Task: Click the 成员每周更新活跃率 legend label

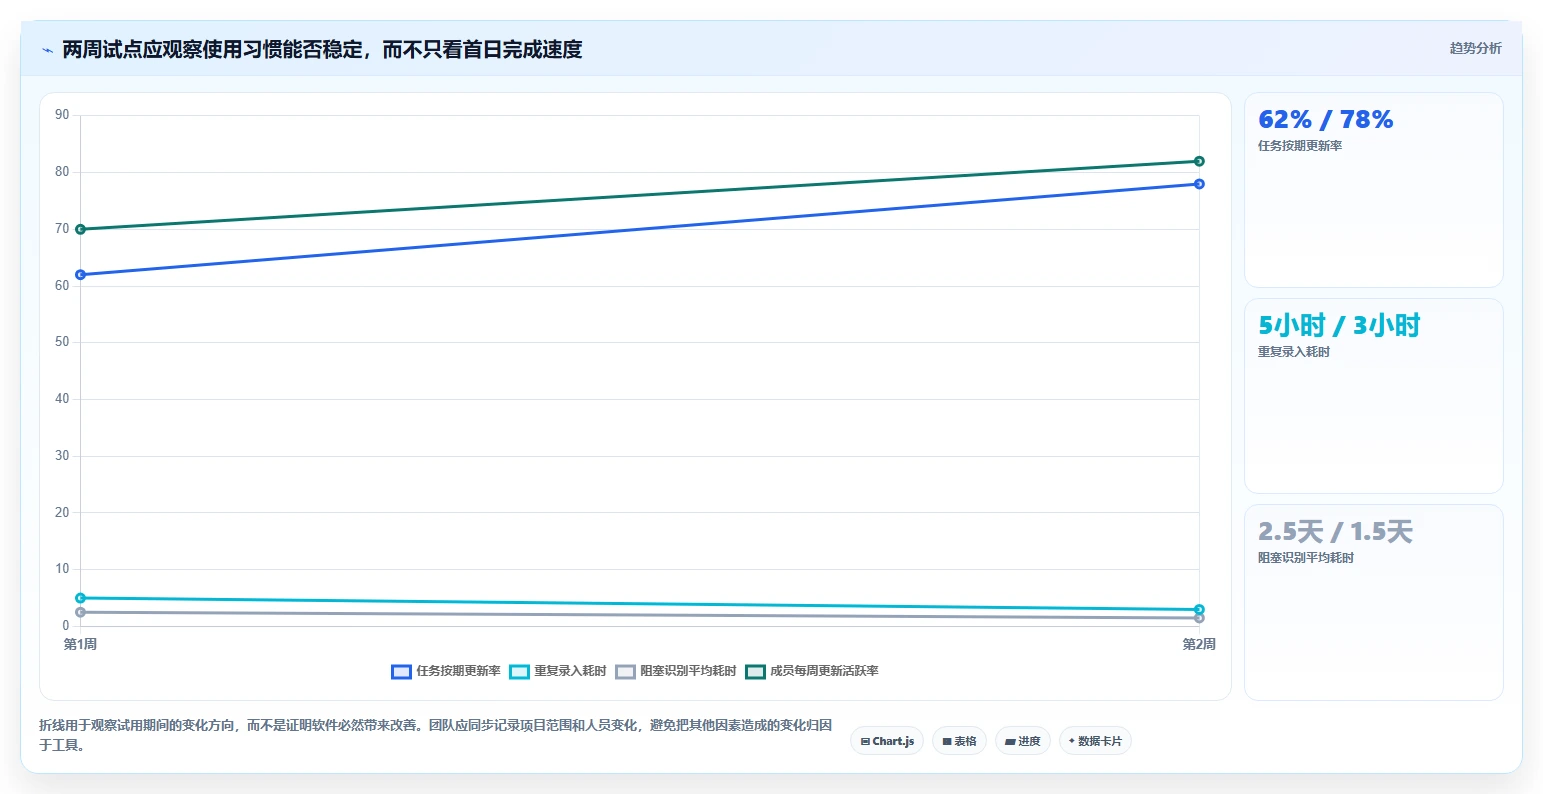Action: click(824, 671)
